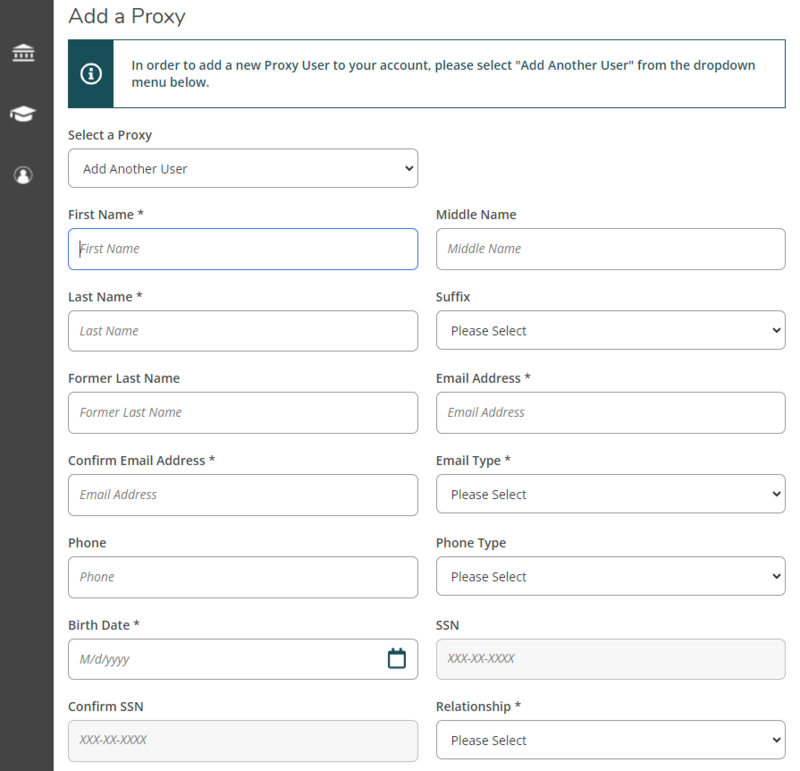Open the Select a Proxy dropdown
Image resolution: width=800 pixels, height=771 pixels.
(242, 167)
